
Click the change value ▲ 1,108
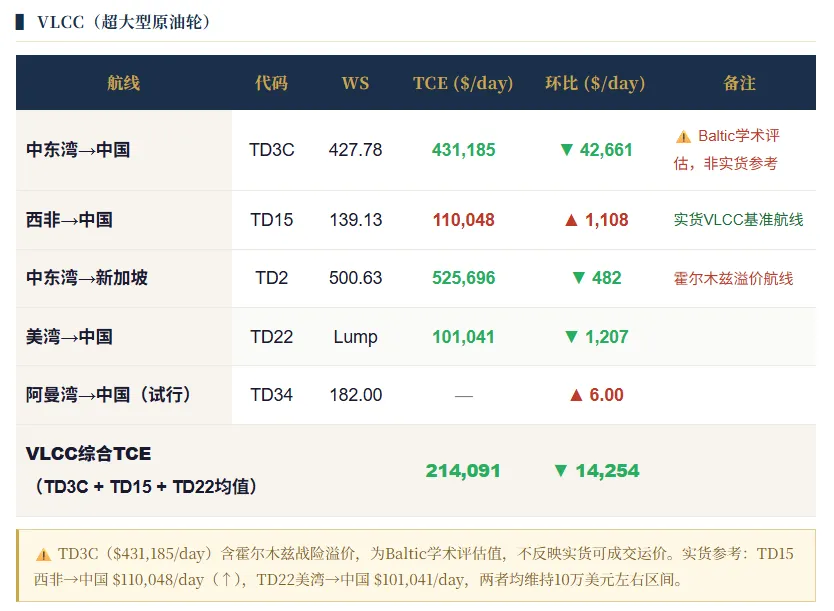(x=596, y=220)
